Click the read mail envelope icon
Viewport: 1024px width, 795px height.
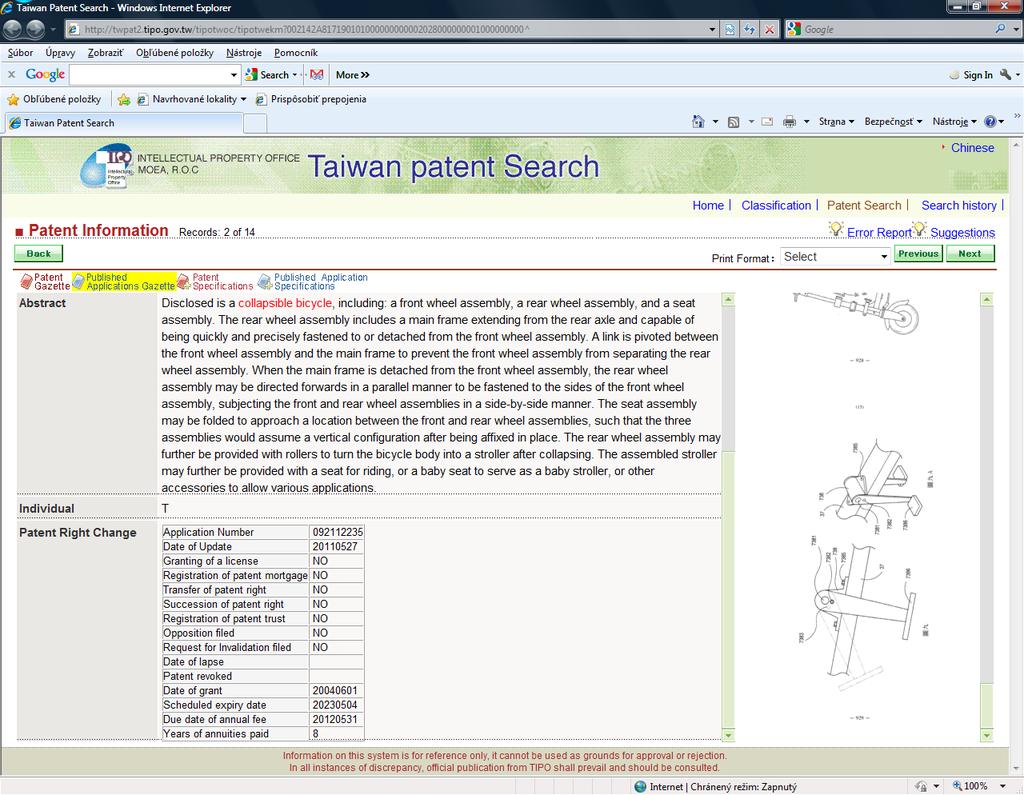tap(767, 122)
